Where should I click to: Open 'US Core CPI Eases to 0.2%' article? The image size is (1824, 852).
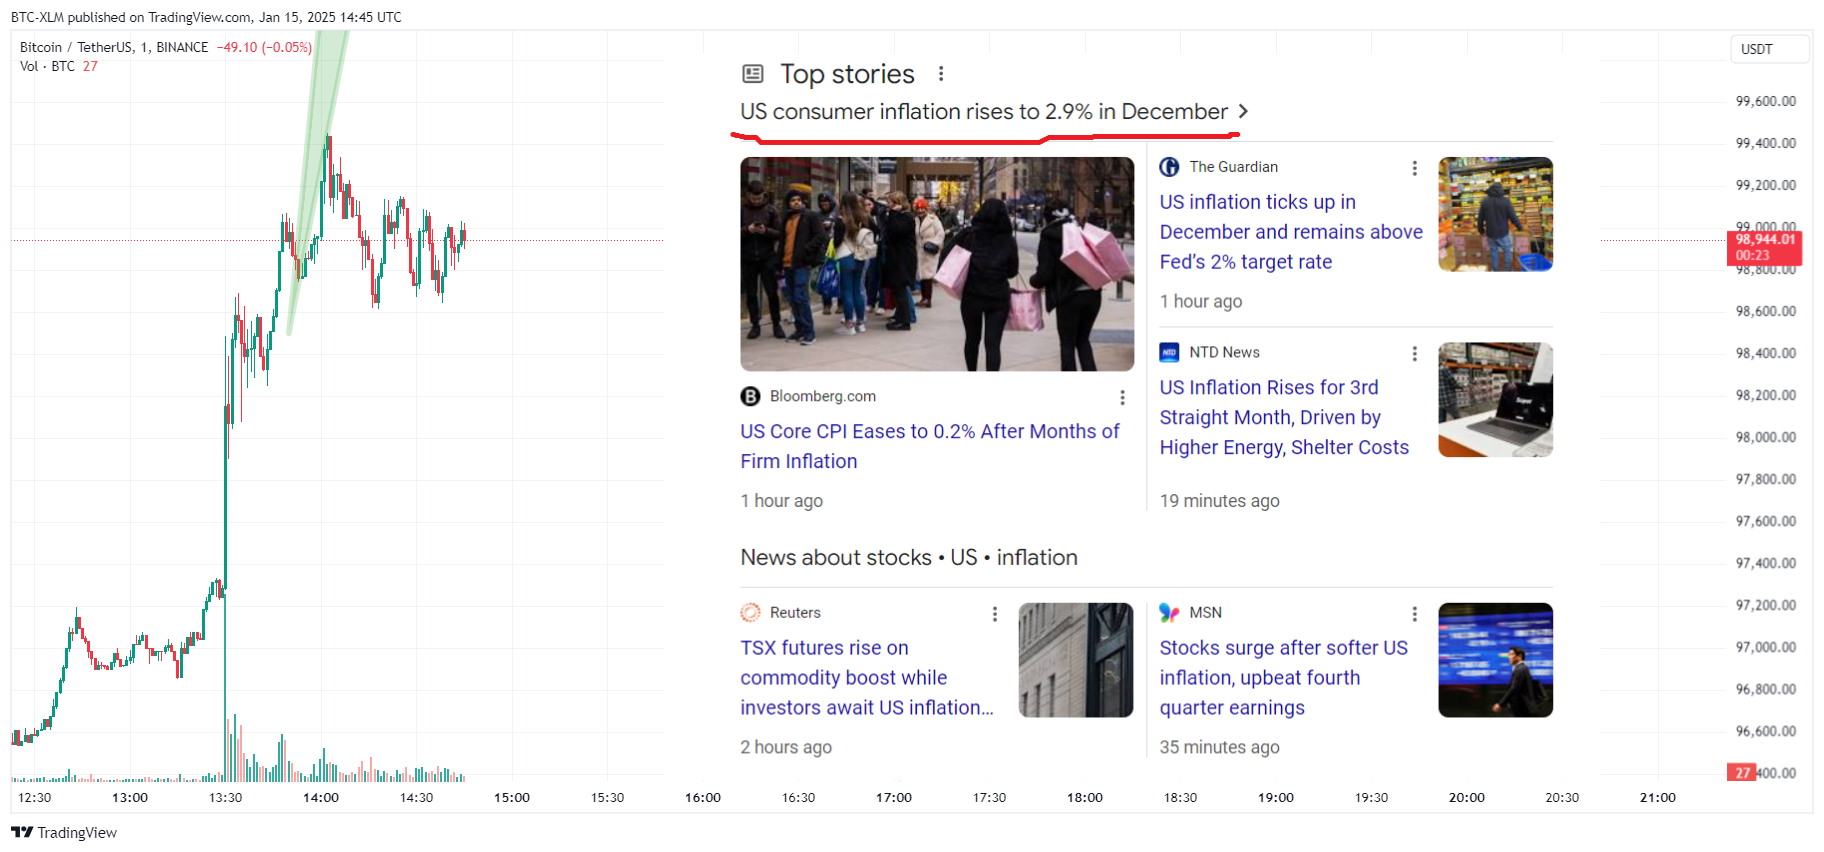coord(930,446)
